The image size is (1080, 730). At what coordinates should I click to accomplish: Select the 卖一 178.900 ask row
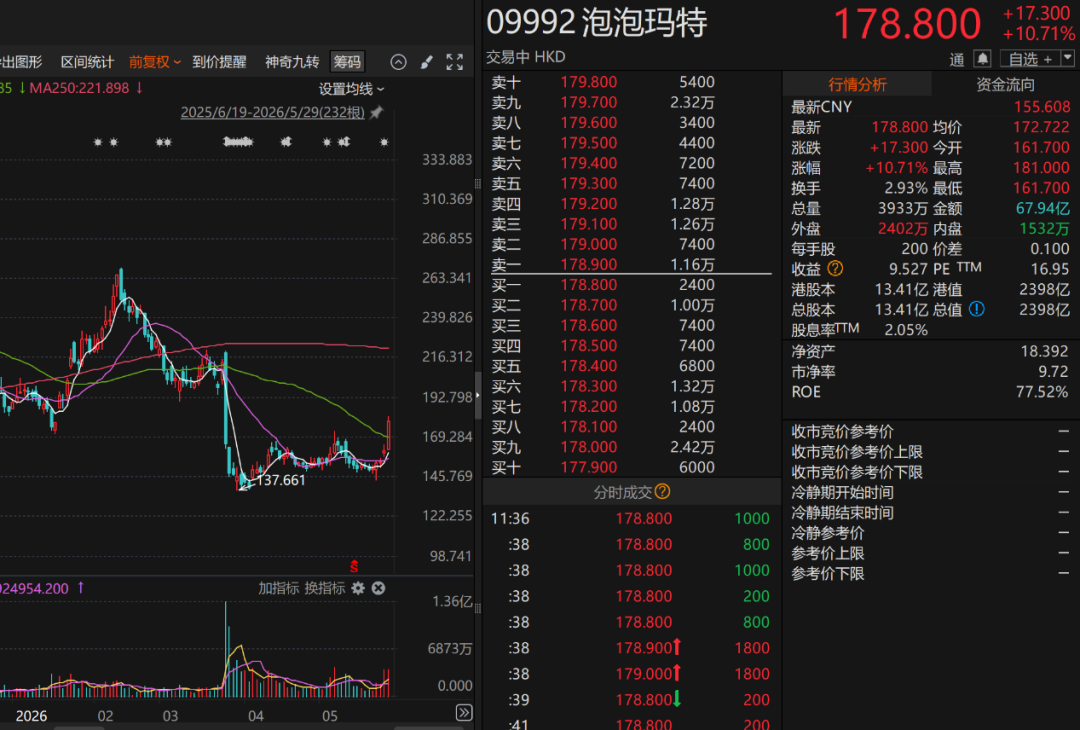click(631, 264)
